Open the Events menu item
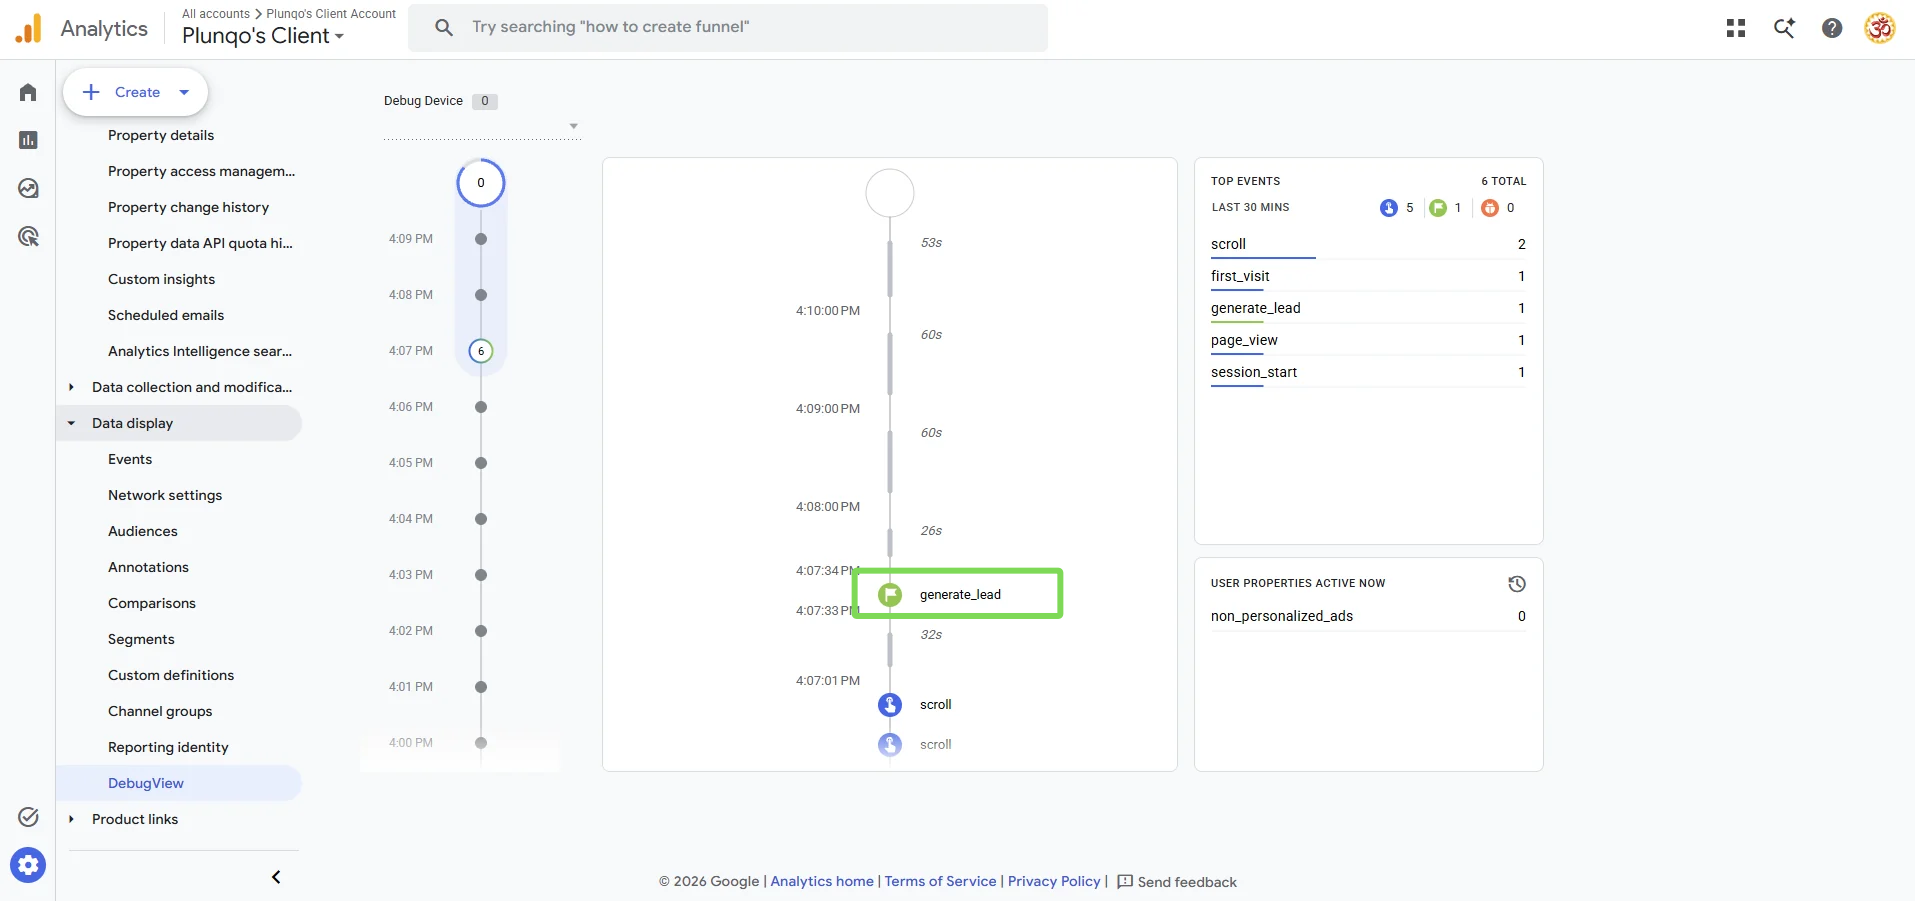 click(130, 459)
